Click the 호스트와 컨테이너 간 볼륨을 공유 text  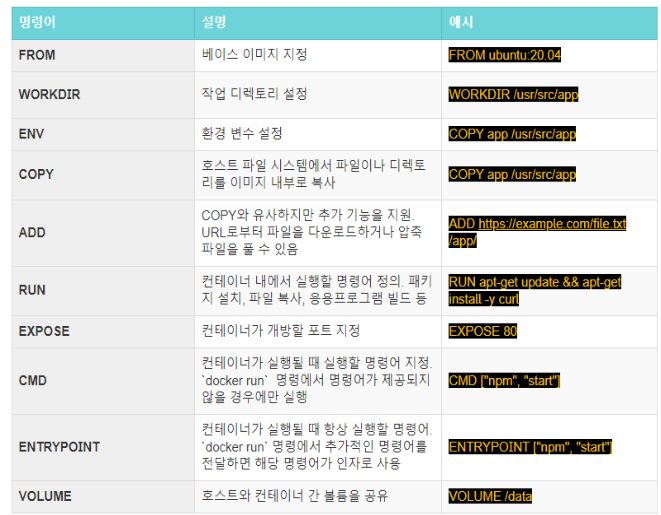[x=295, y=496]
